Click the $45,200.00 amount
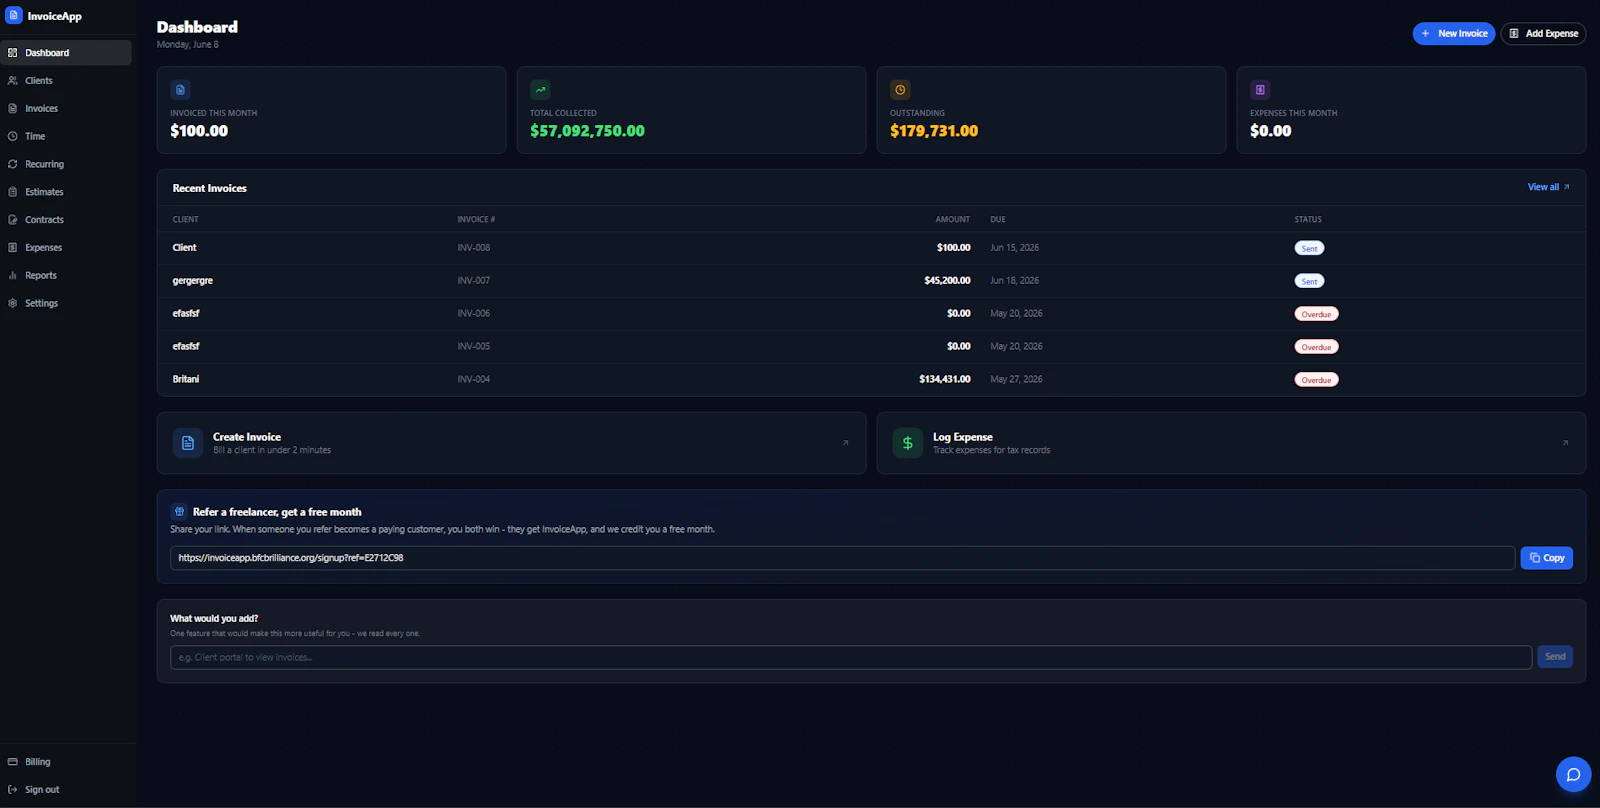 (947, 281)
